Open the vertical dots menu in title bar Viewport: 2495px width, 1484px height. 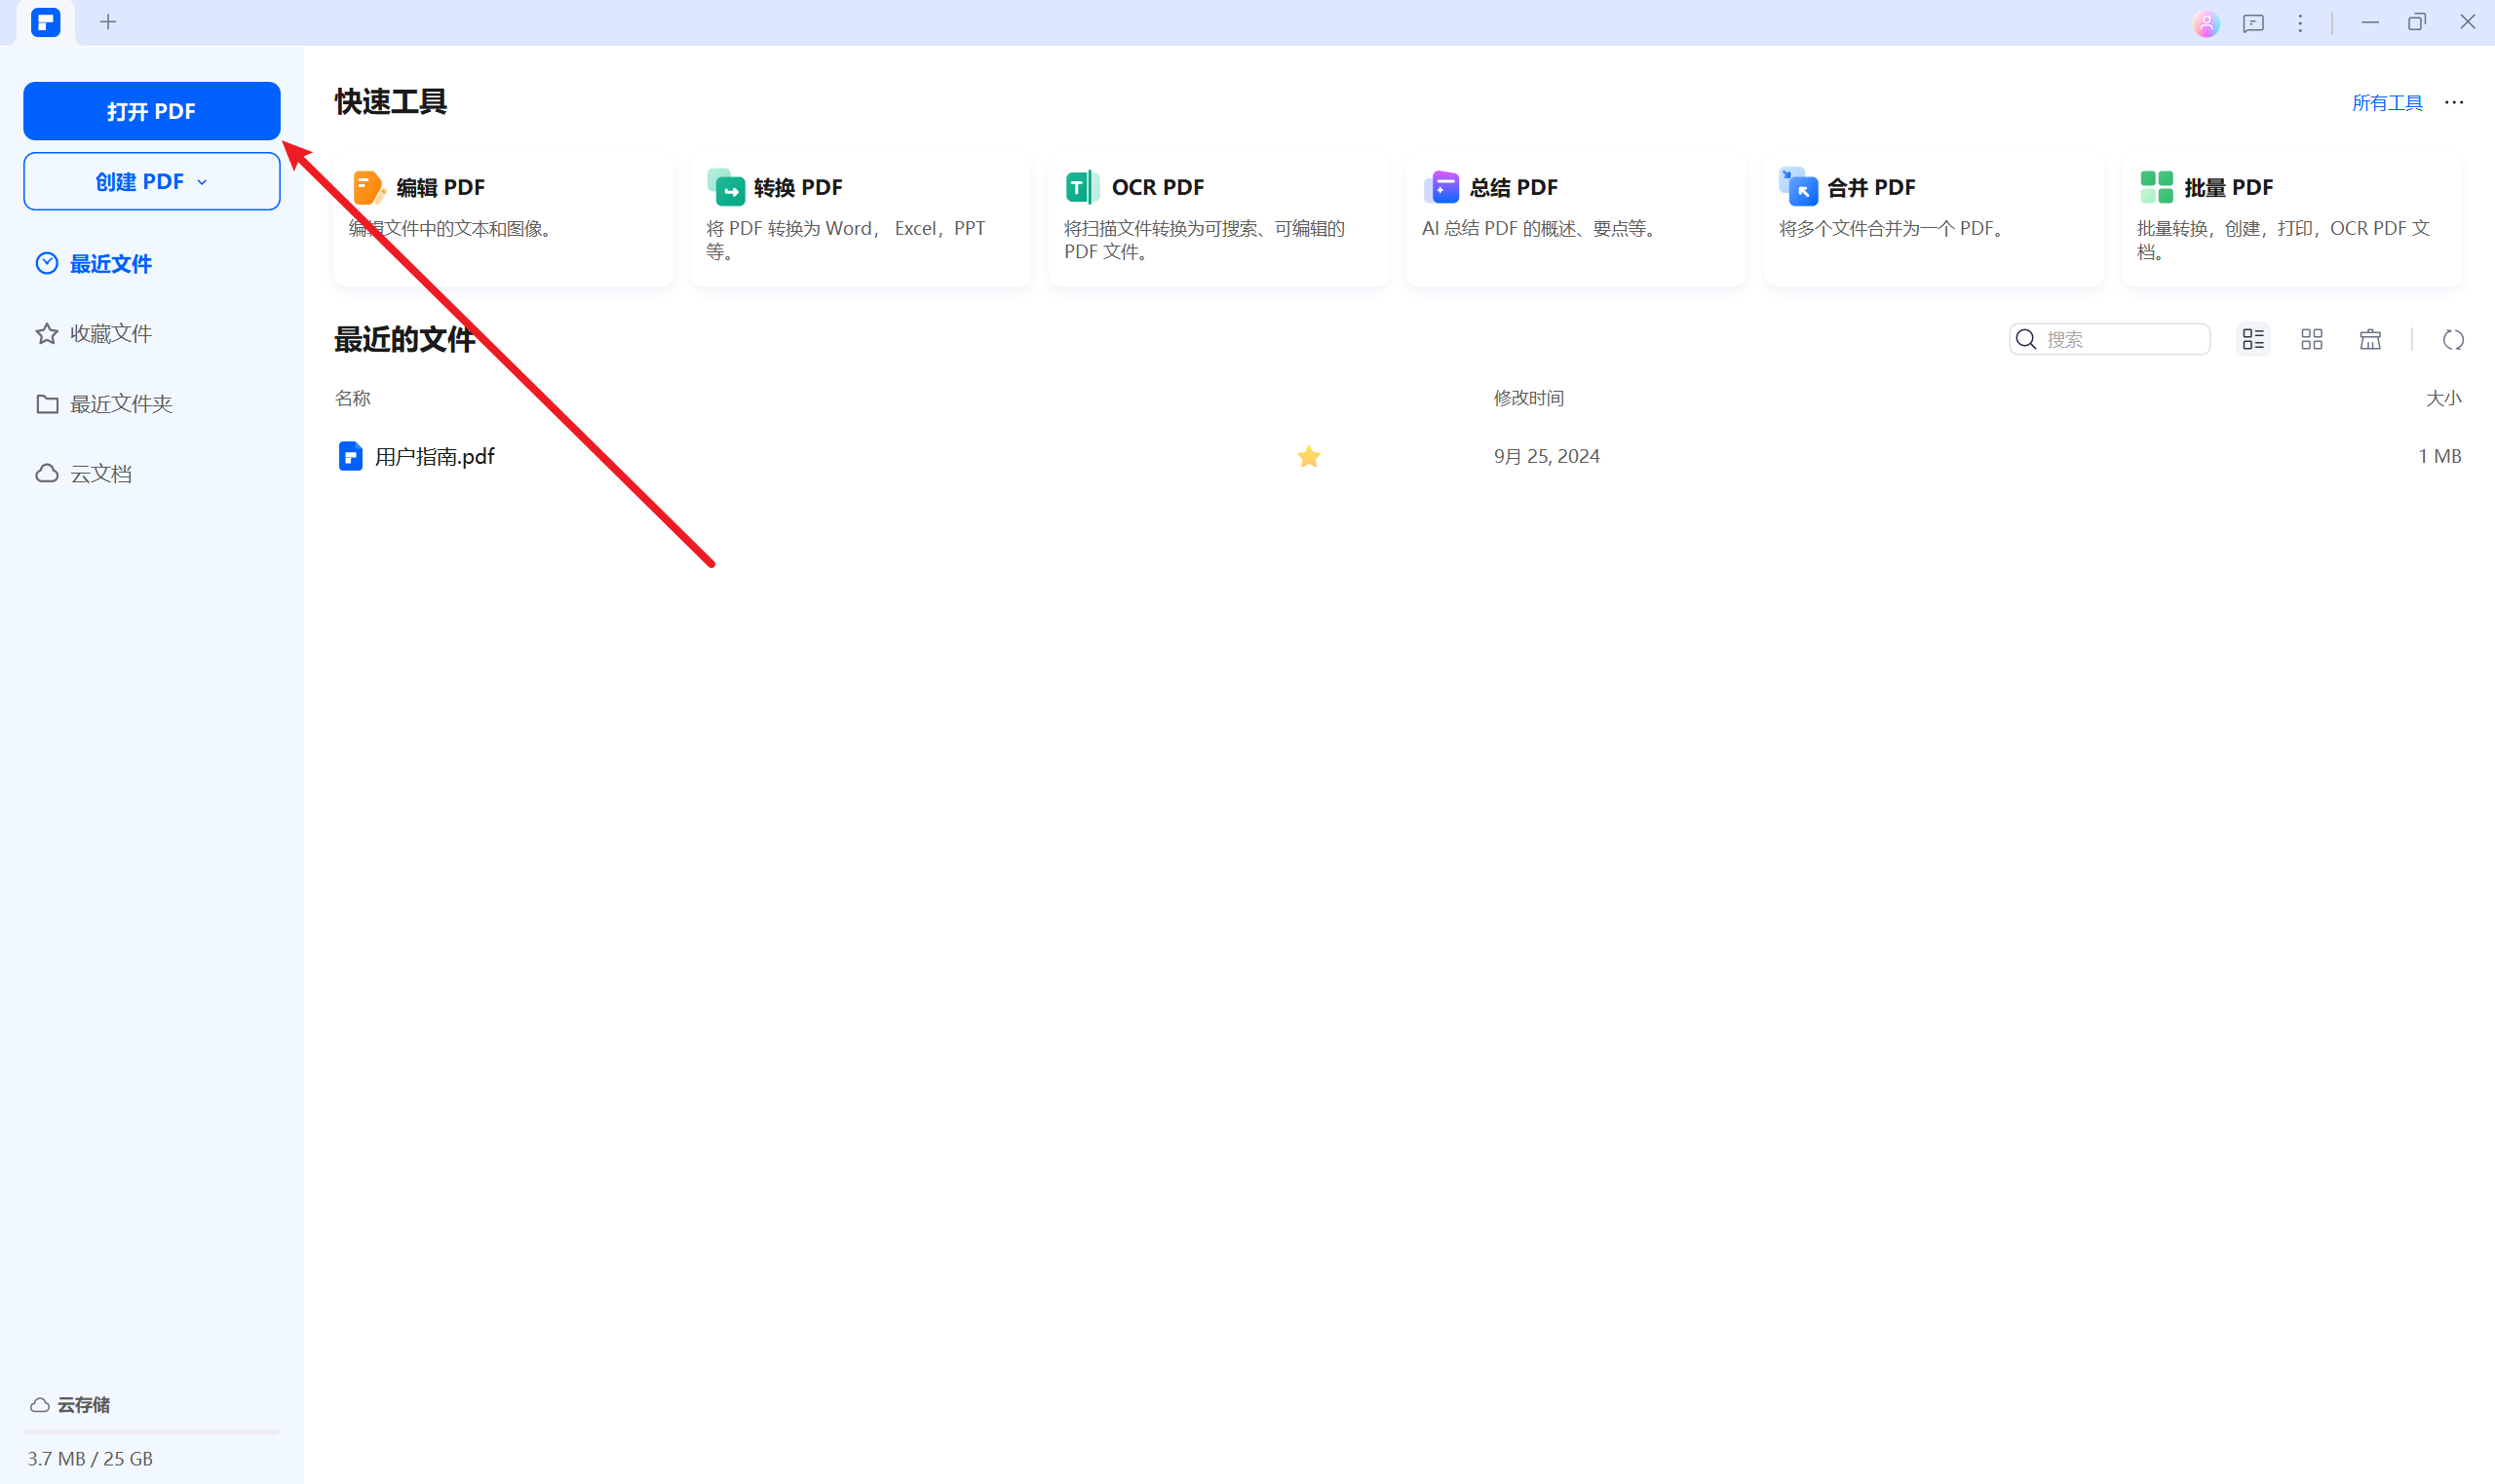(2299, 23)
